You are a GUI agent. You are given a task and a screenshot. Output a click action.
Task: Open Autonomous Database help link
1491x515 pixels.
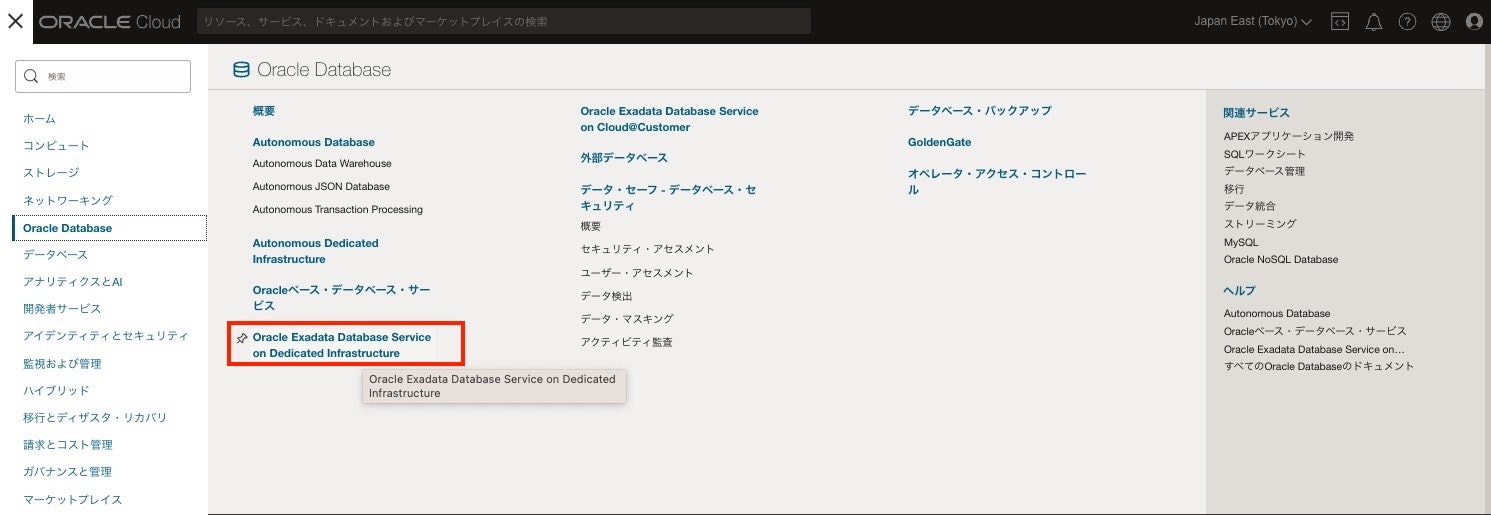(x=1277, y=313)
